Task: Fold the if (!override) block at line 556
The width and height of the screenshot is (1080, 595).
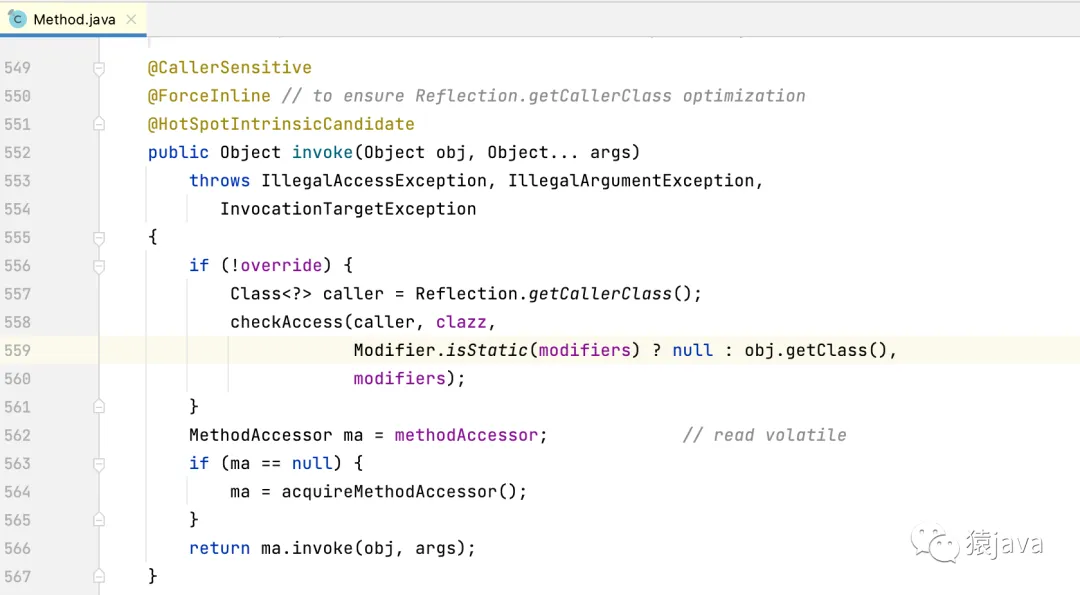Action: (x=99, y=266)
